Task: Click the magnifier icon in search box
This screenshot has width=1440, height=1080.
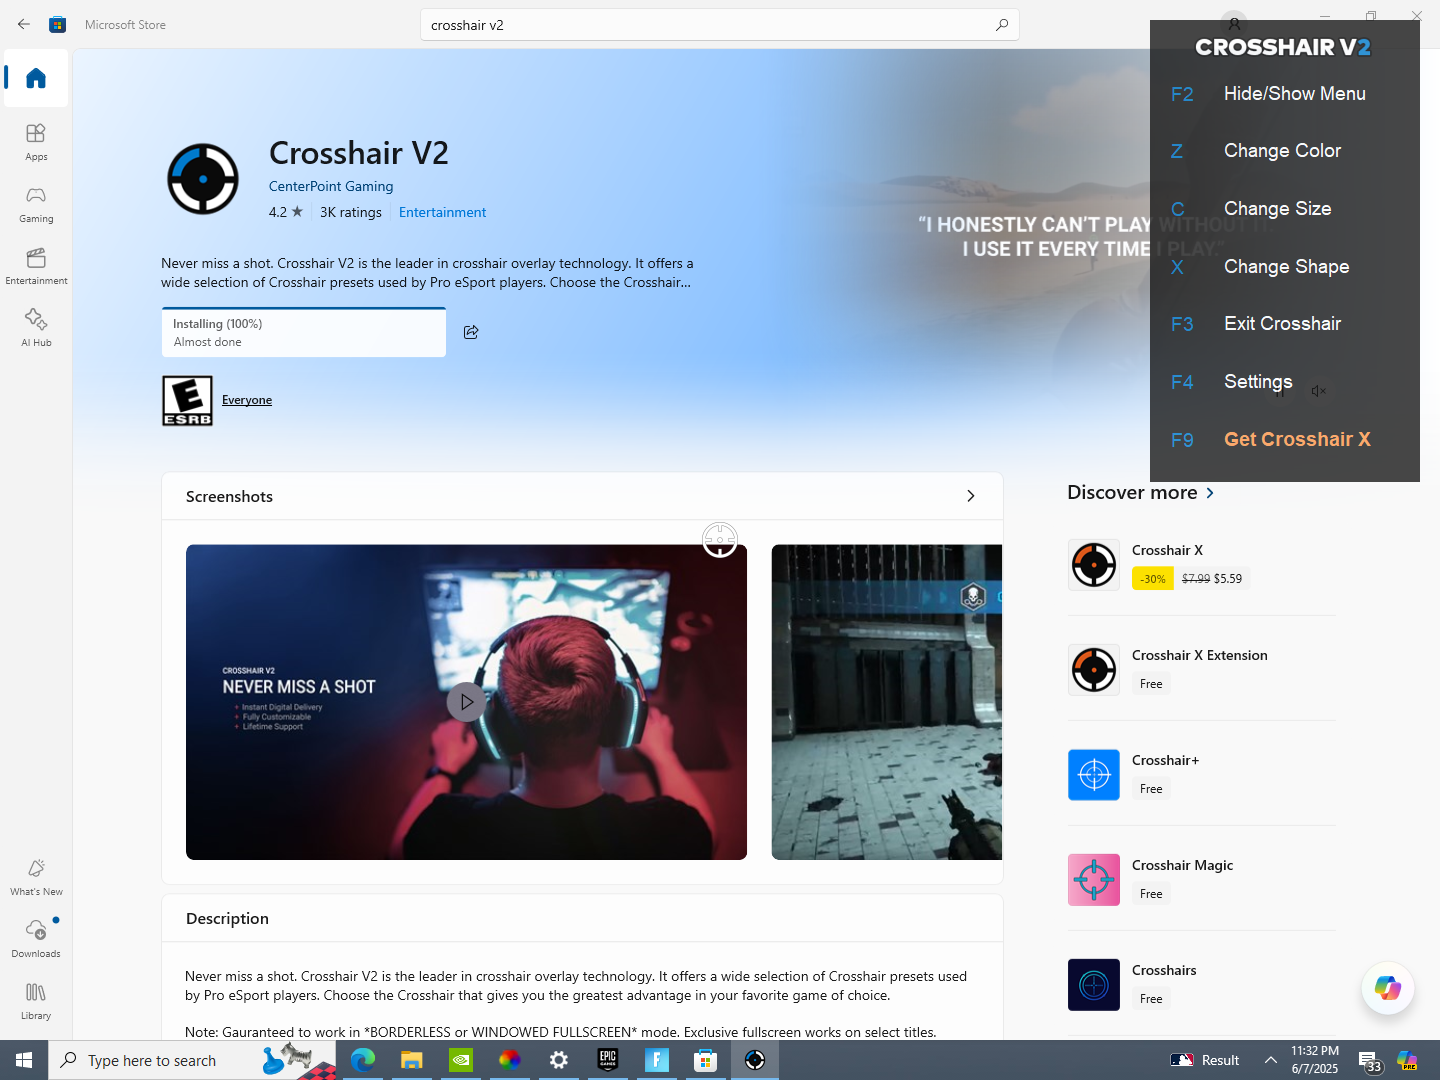Action: 1001,25
